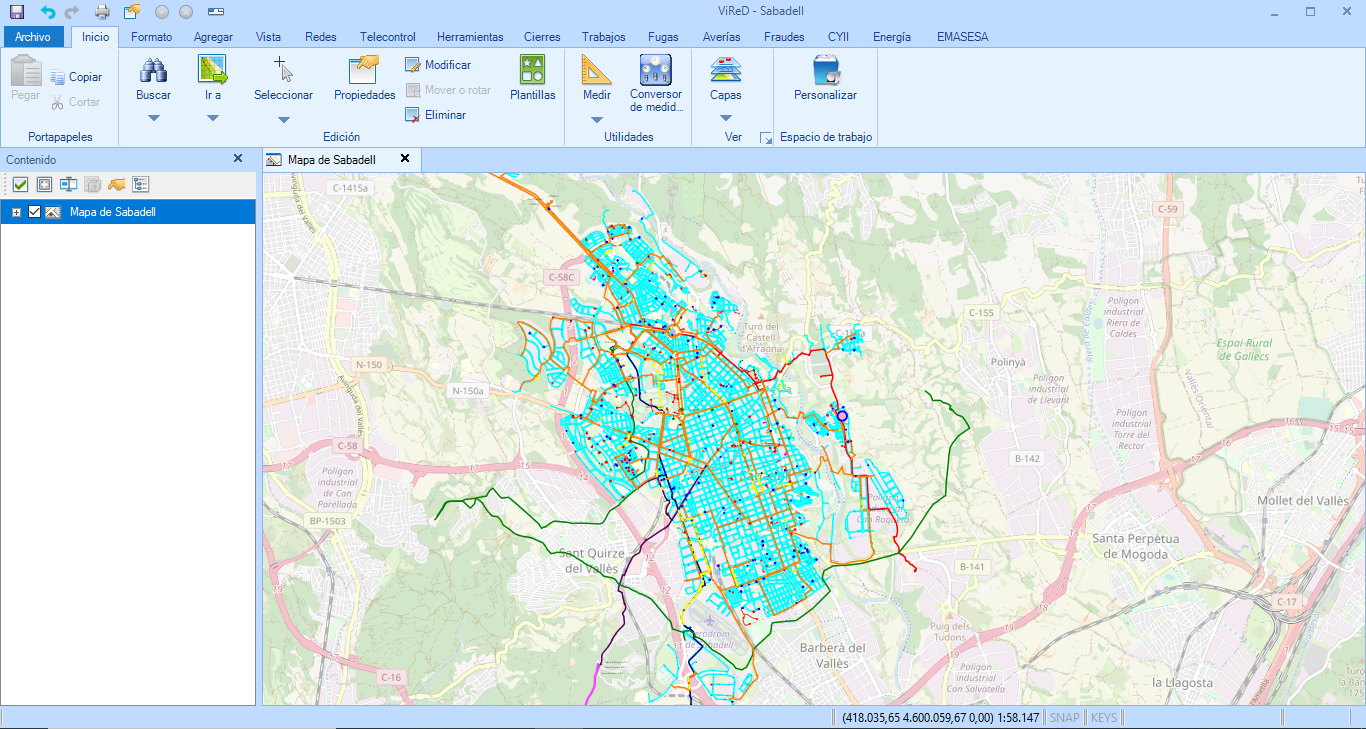The image size is (1366, 729).
Task: Click the Capas layers icon
Action: (726, 70)
